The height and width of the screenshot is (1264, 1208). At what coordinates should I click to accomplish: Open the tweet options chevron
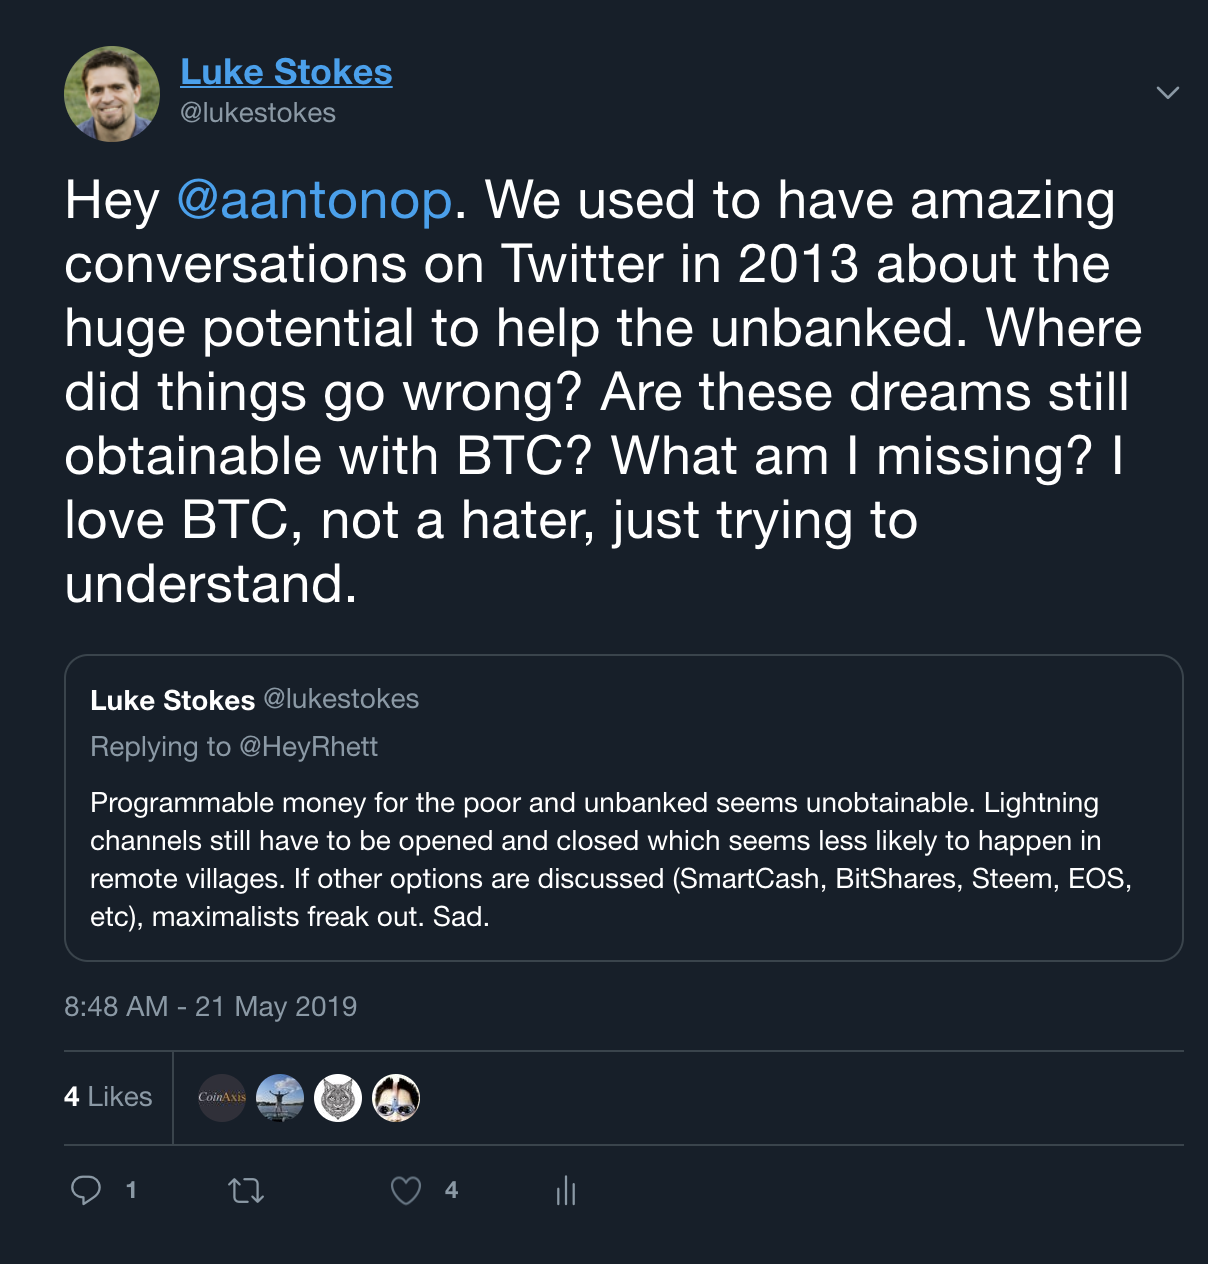(x=1167, y=93)
